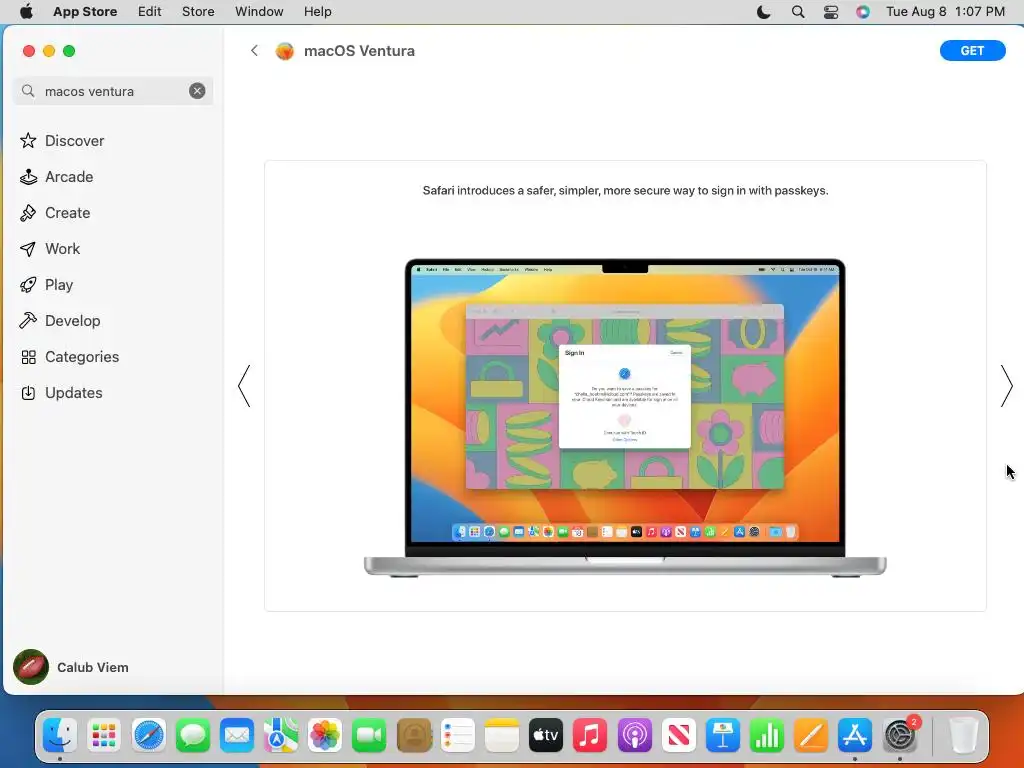Open Safari from the Dock
This screenshot has width=1024, height=768.
click(x=148, y=735)
